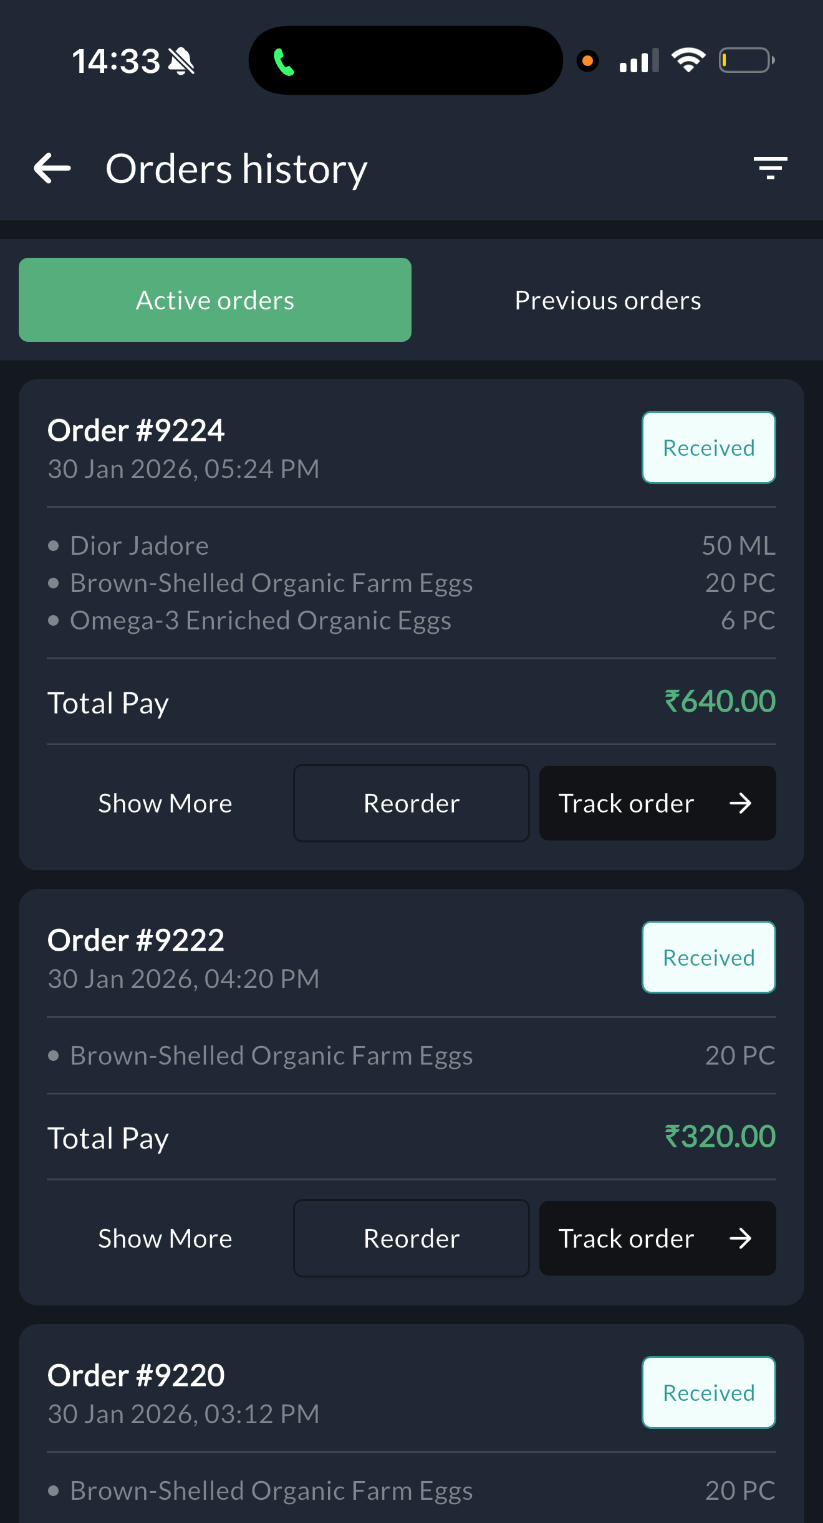Open the Order #9220 title

pyautogui.click(x=136, y=1376)
